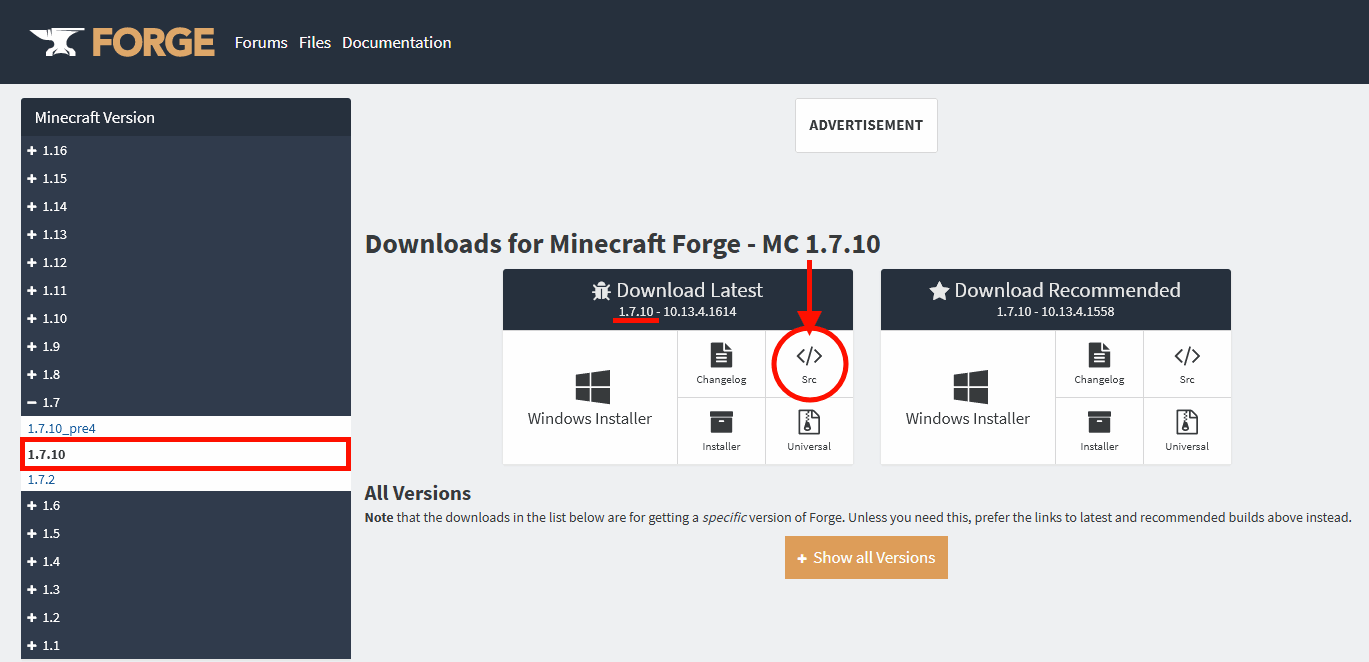Viewport: 1369px width, 662px height.
Task: Click the 1.7.10 - 10.13.4.1614 version text
Action: click(x=678, y=312)
